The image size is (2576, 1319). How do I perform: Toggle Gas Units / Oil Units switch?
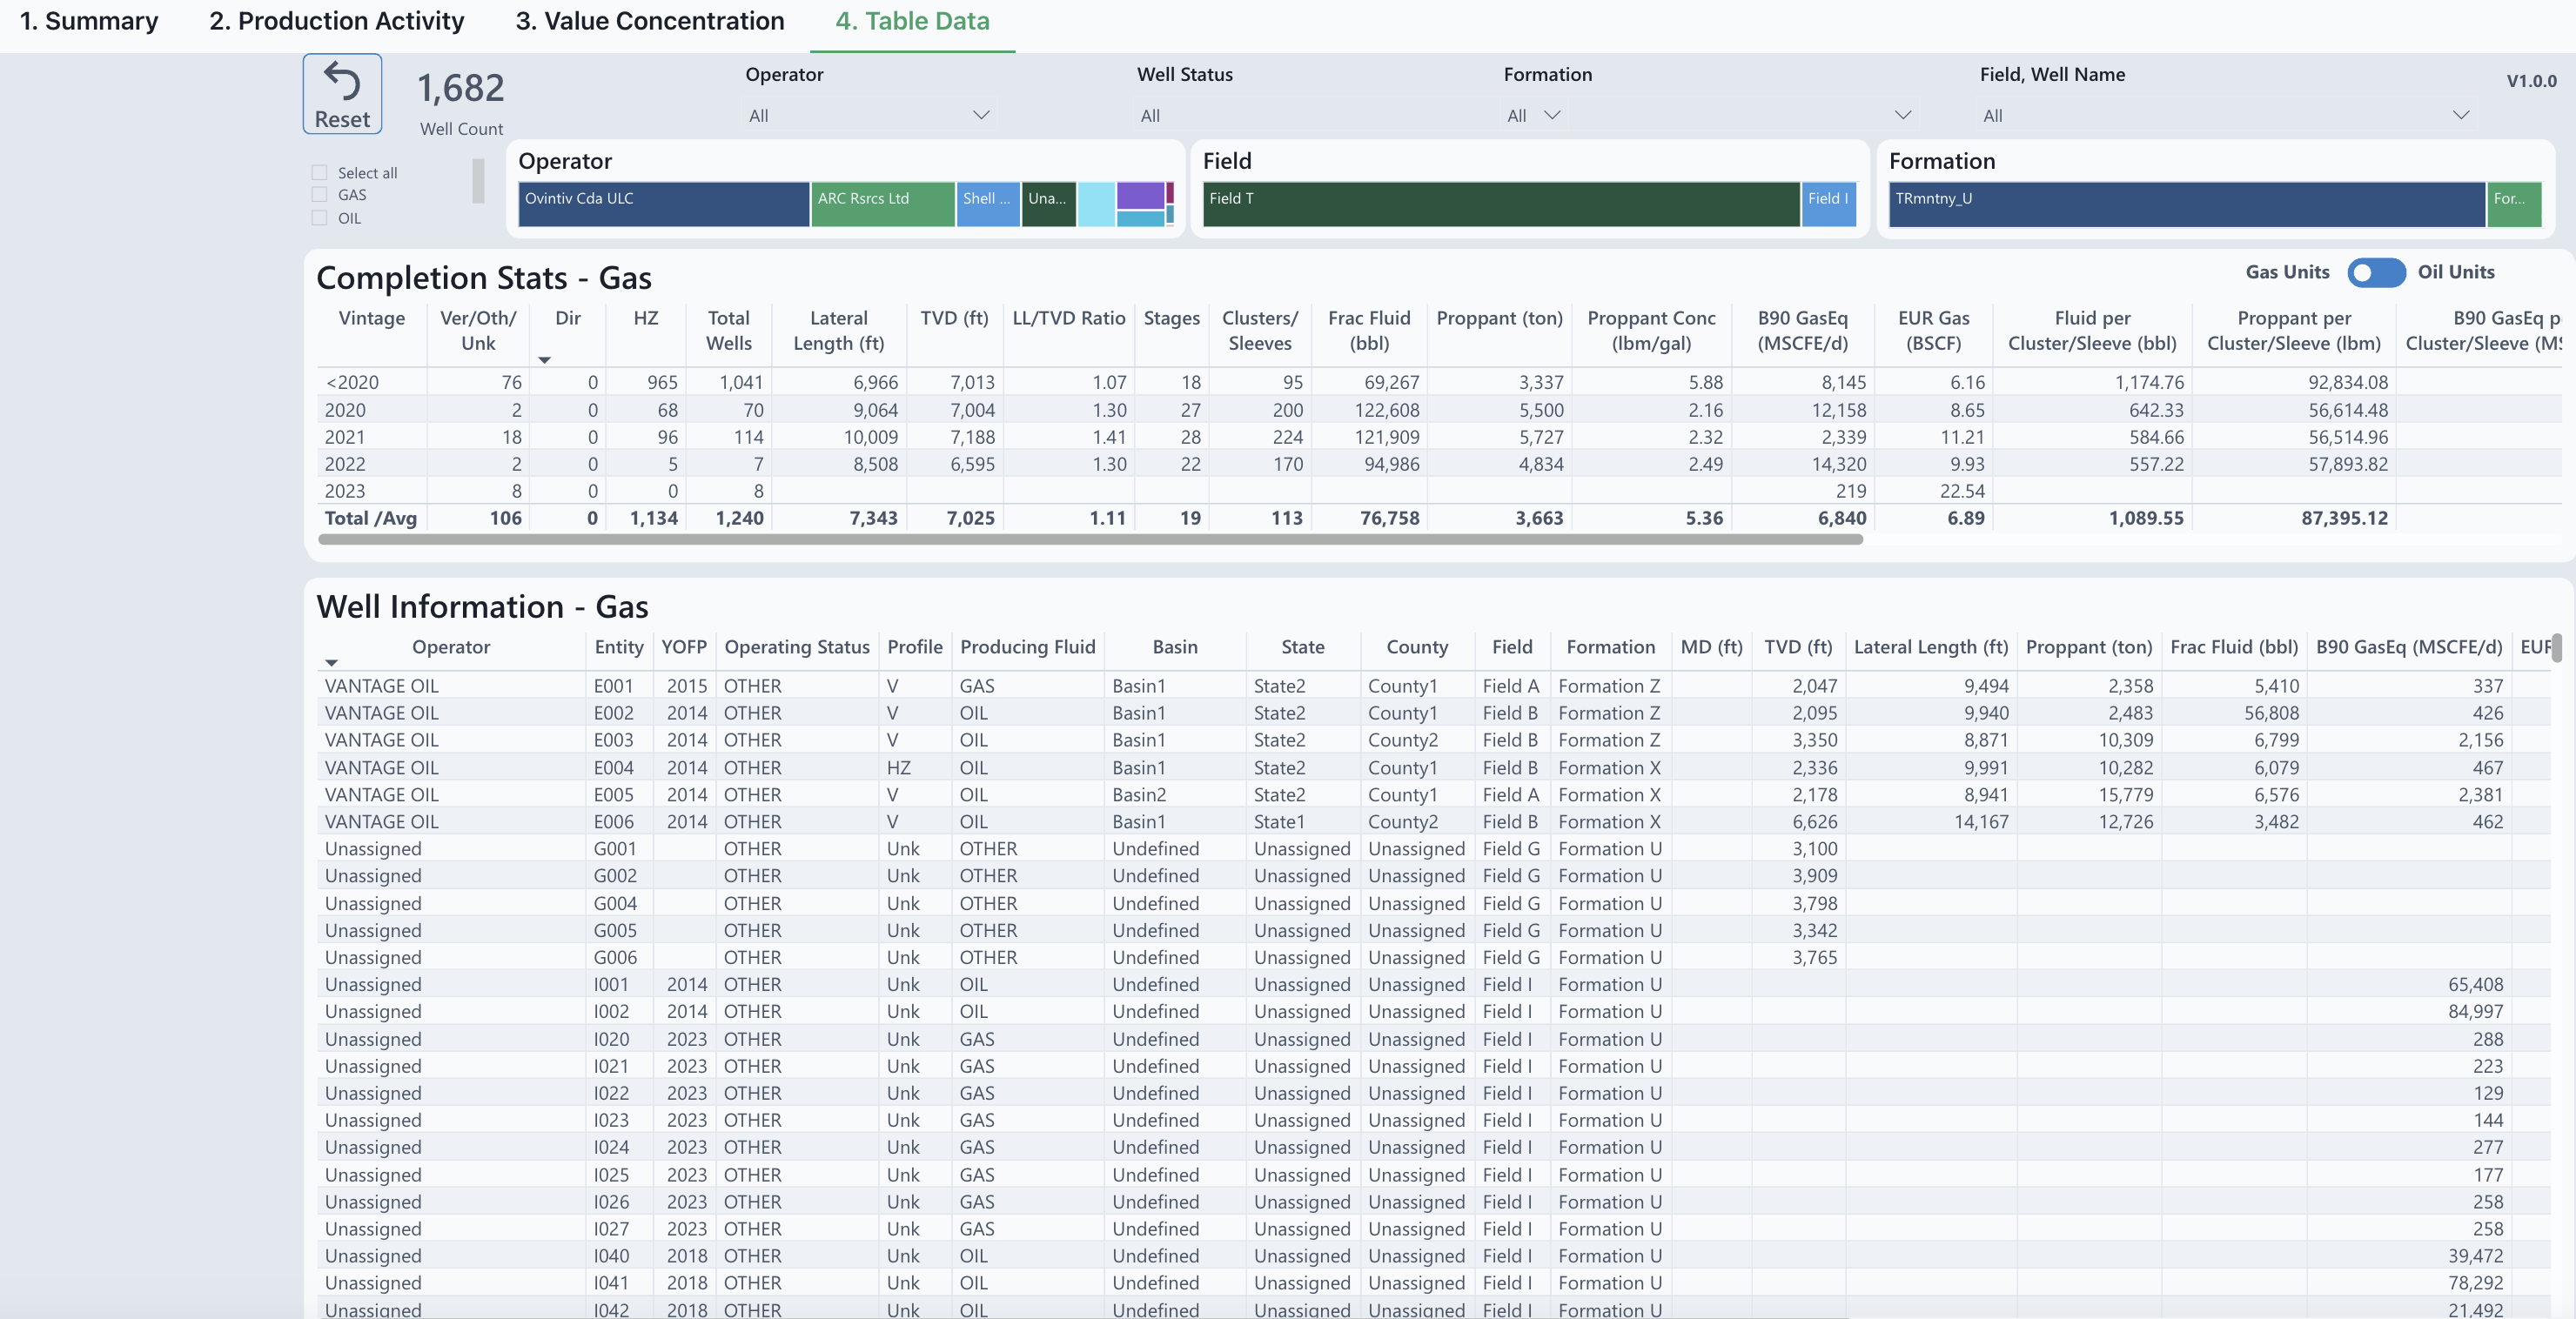(2376, 272)
